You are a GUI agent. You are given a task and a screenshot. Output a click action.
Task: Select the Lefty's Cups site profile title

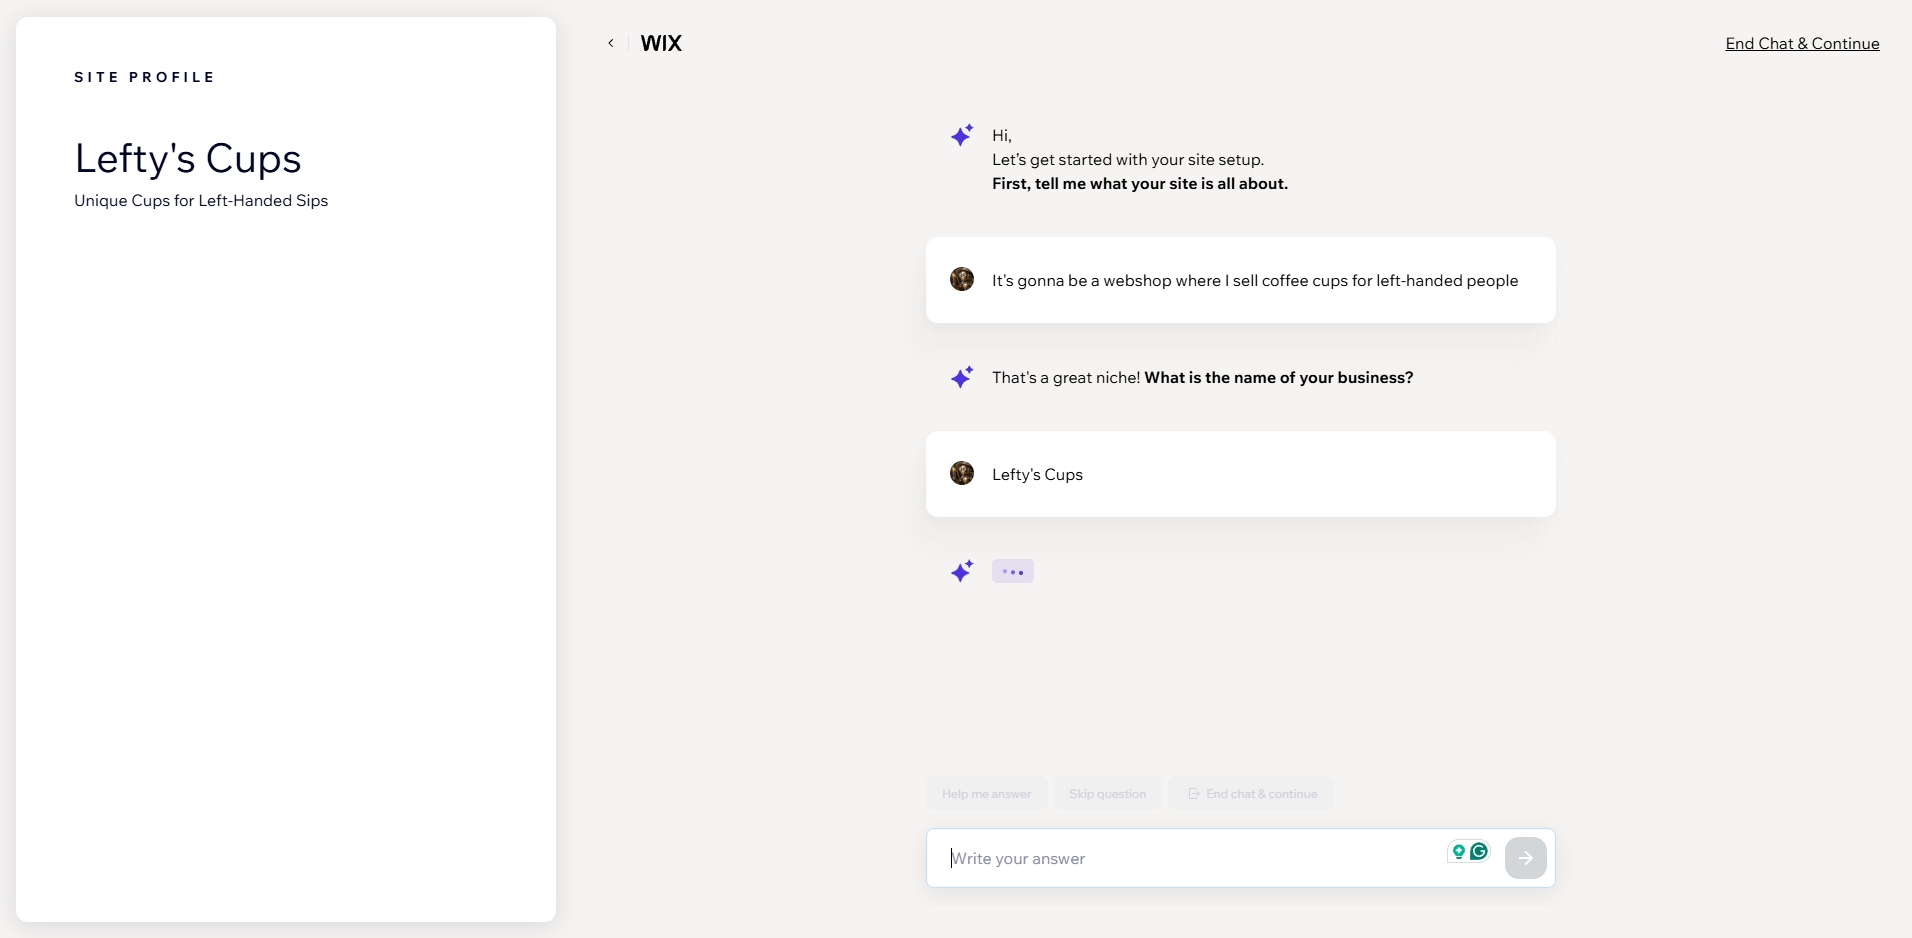188,159
